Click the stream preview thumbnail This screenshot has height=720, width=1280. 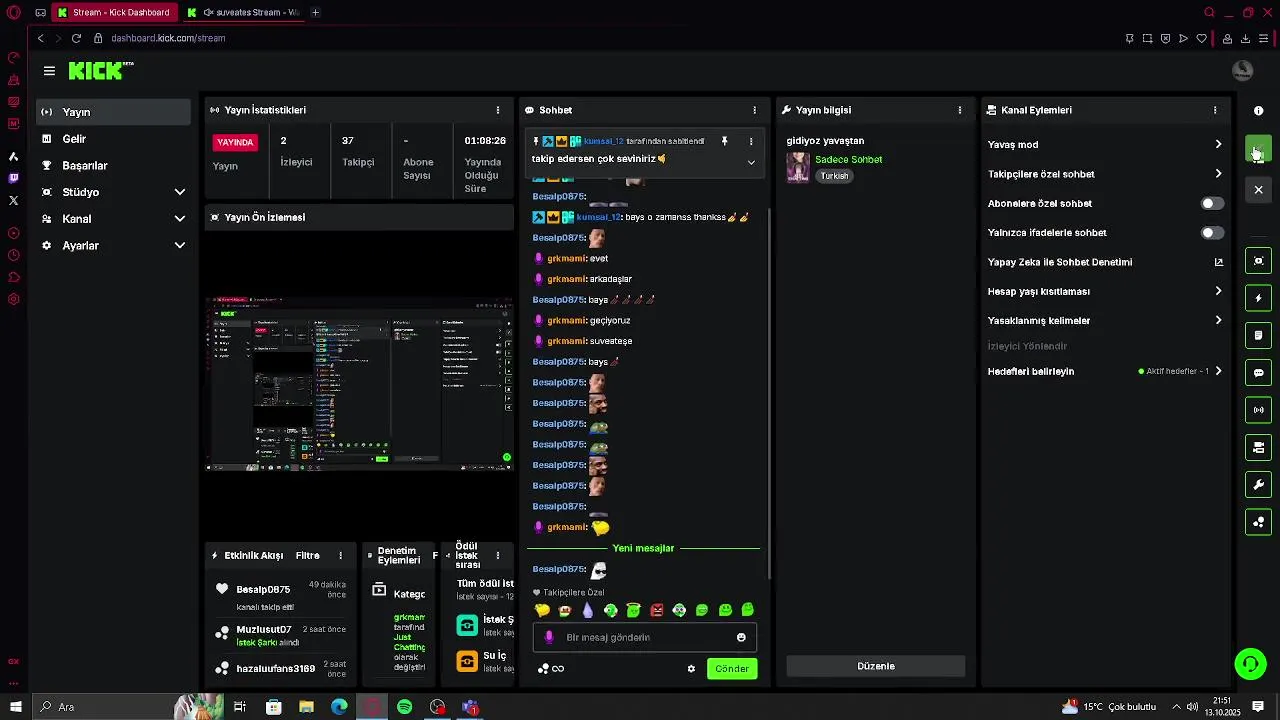359,384
